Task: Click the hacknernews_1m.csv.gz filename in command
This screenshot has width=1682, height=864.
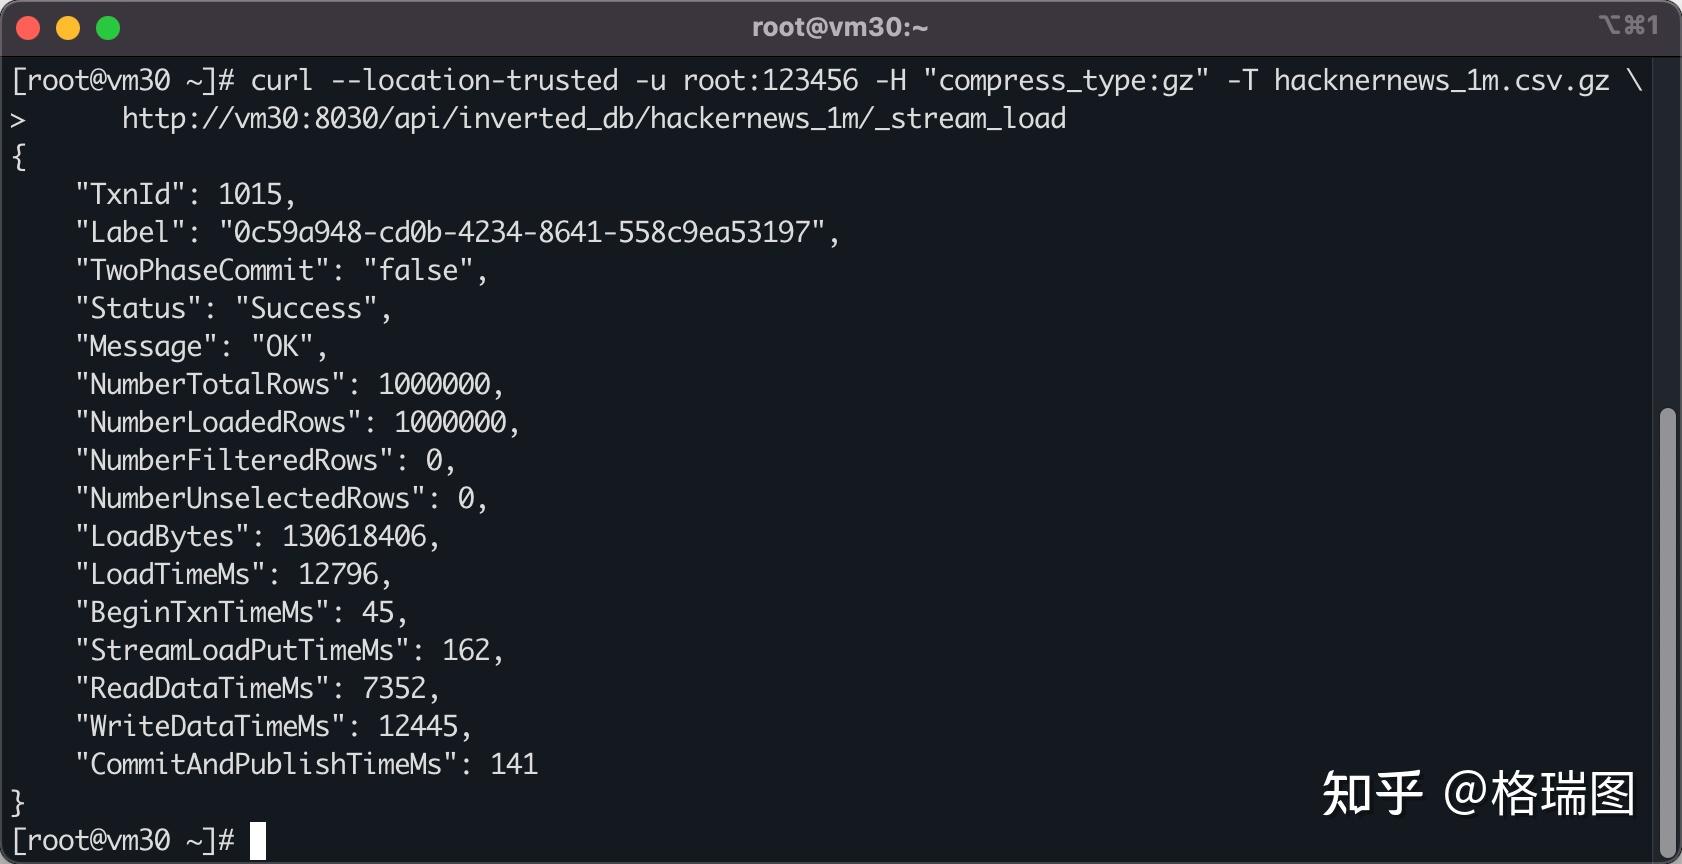Action: click(1442, 80)
